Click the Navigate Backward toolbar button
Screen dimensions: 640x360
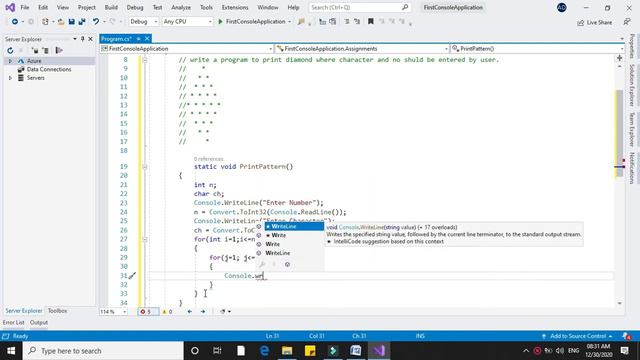[x=15, y=22]
